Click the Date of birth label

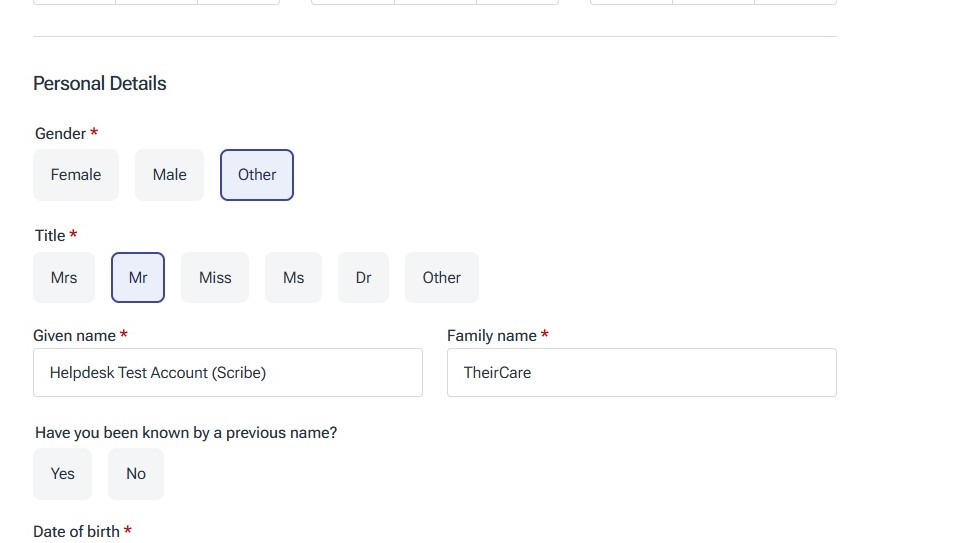[76, 532]
